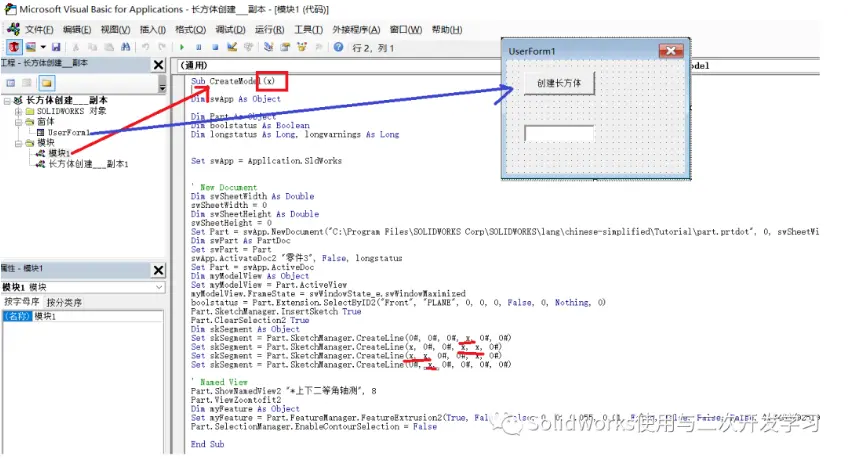This screenshot has height=459, width=848.
Task: Toggle Design Mode icon
Action: 232,47
